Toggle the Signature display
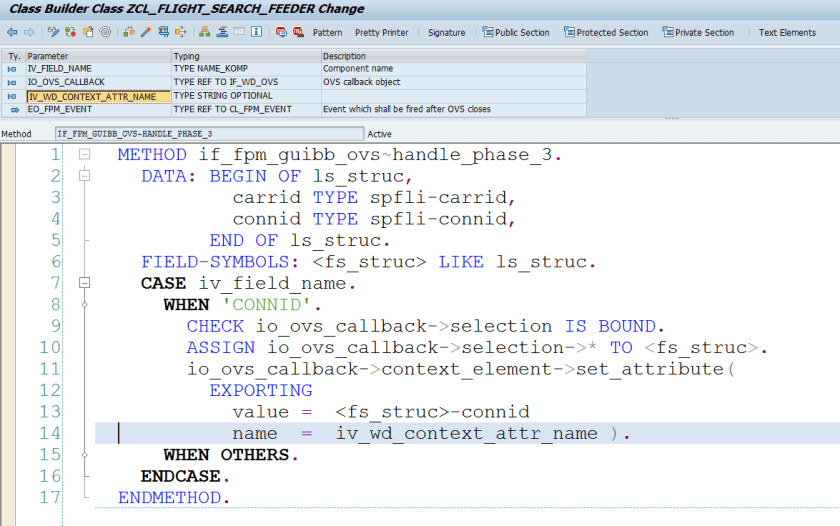Viewport: 840px width, 526px height. (x=446, y=32)
